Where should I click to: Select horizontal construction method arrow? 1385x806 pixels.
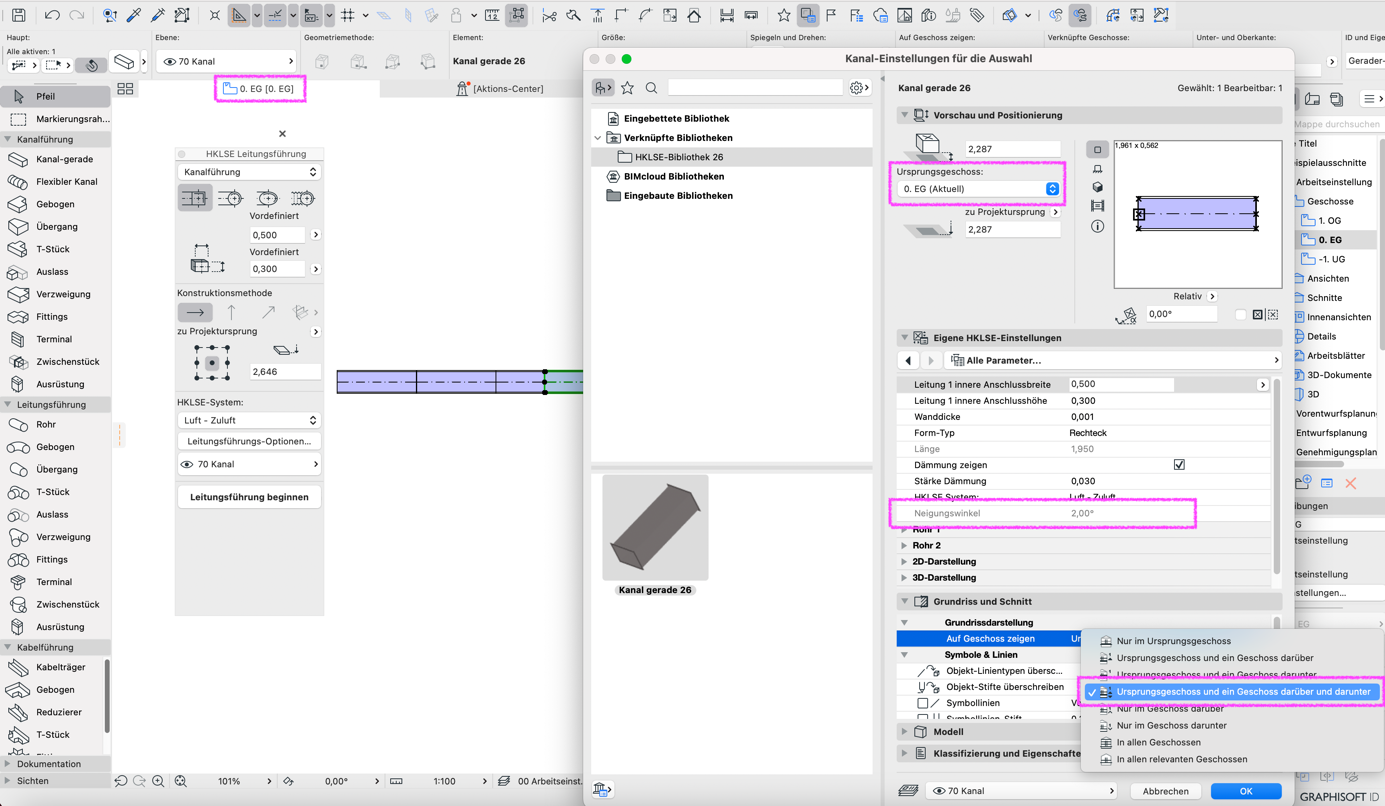coord(195,312)
